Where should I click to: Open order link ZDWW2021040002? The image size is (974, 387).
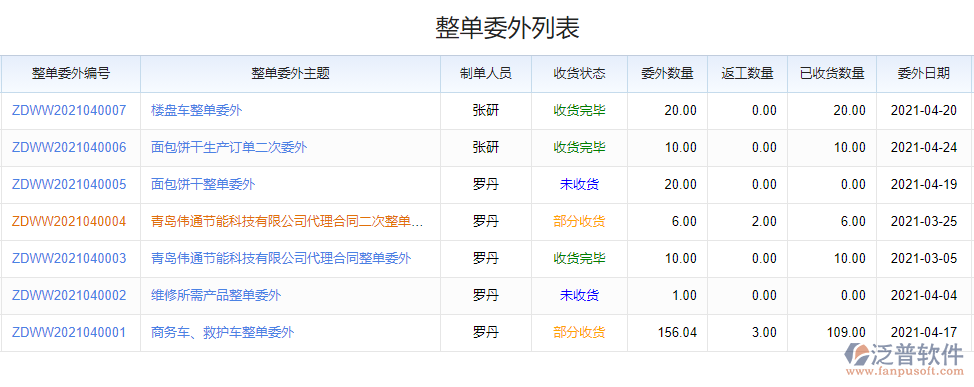[69, 296]
